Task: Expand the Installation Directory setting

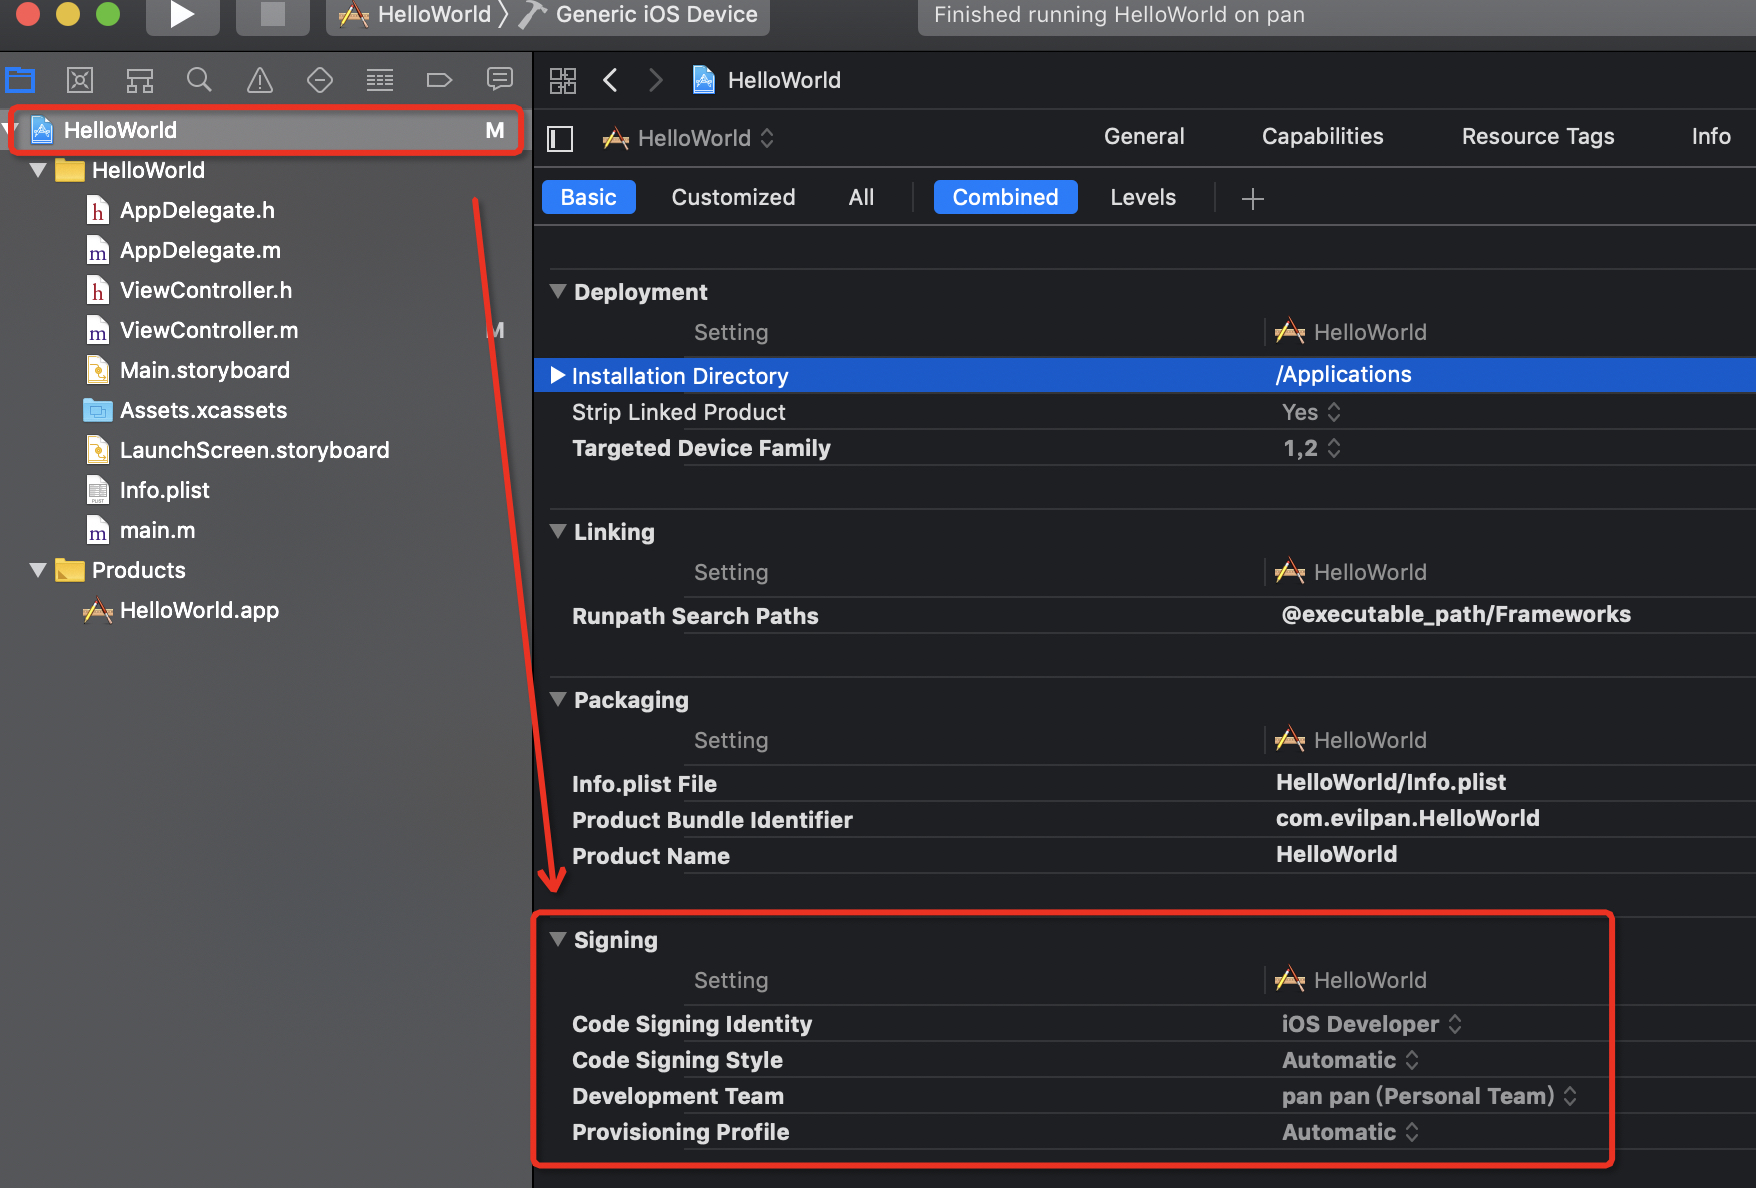Action: pyautogui.click(x=558, y=375)
